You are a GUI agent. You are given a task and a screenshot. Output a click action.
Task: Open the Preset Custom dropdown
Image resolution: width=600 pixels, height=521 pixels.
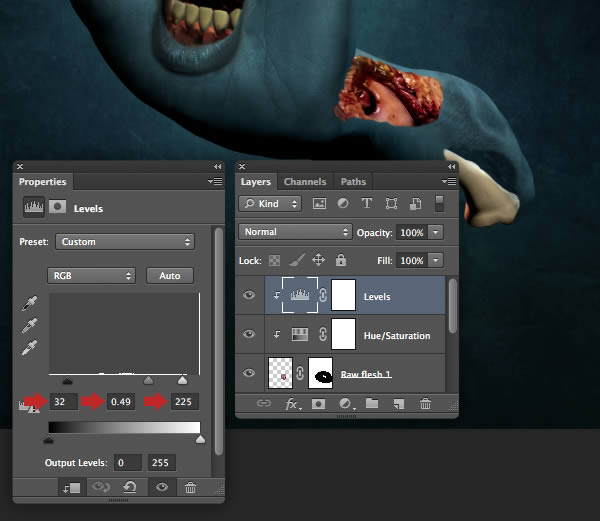[125, 242]
